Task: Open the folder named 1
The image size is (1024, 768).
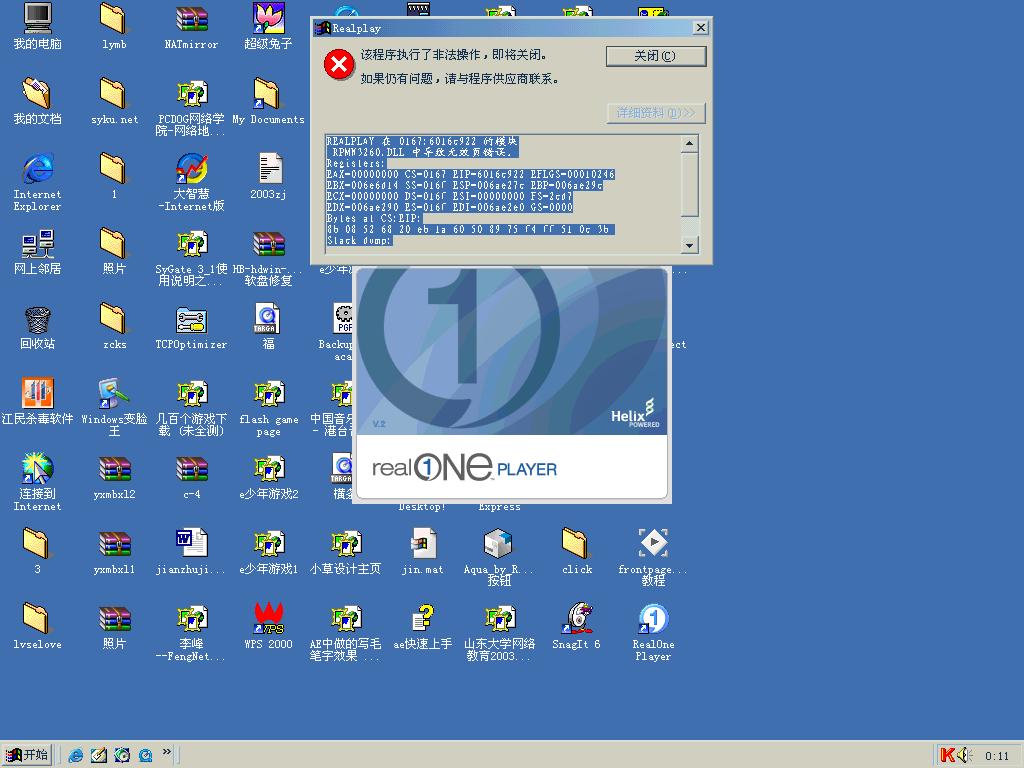Action: tap(114, 168)
